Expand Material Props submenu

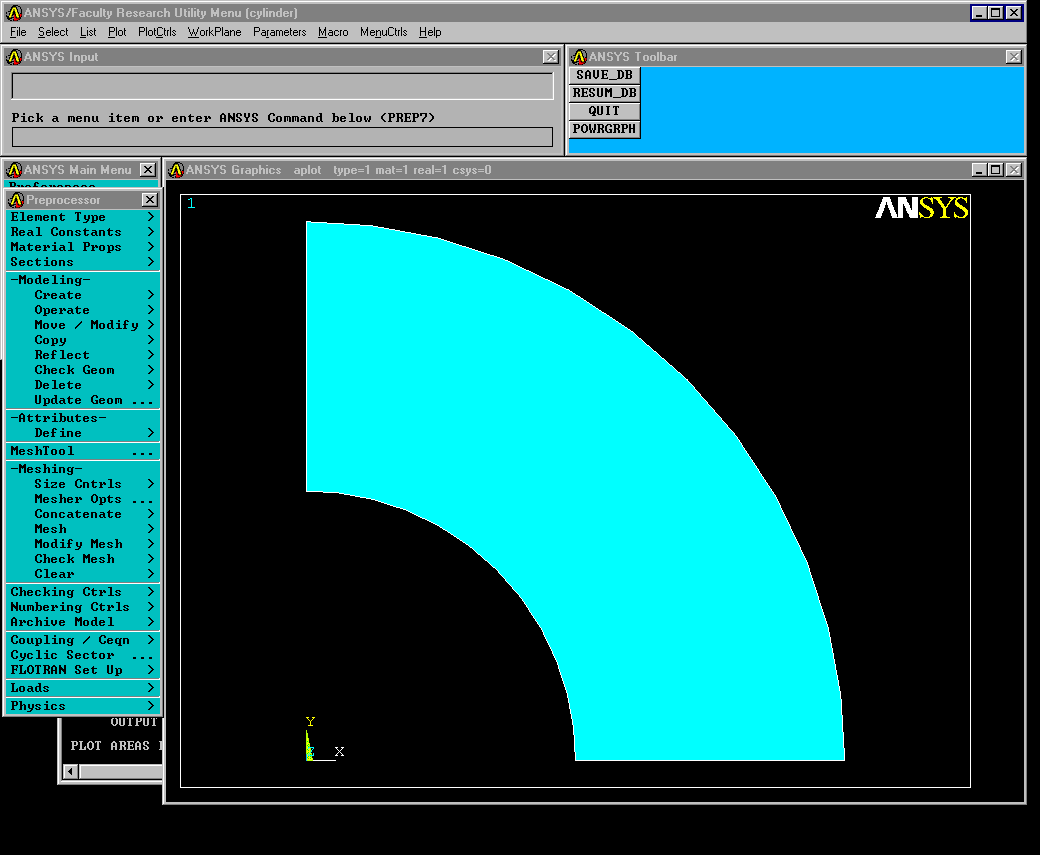(83, 247)
